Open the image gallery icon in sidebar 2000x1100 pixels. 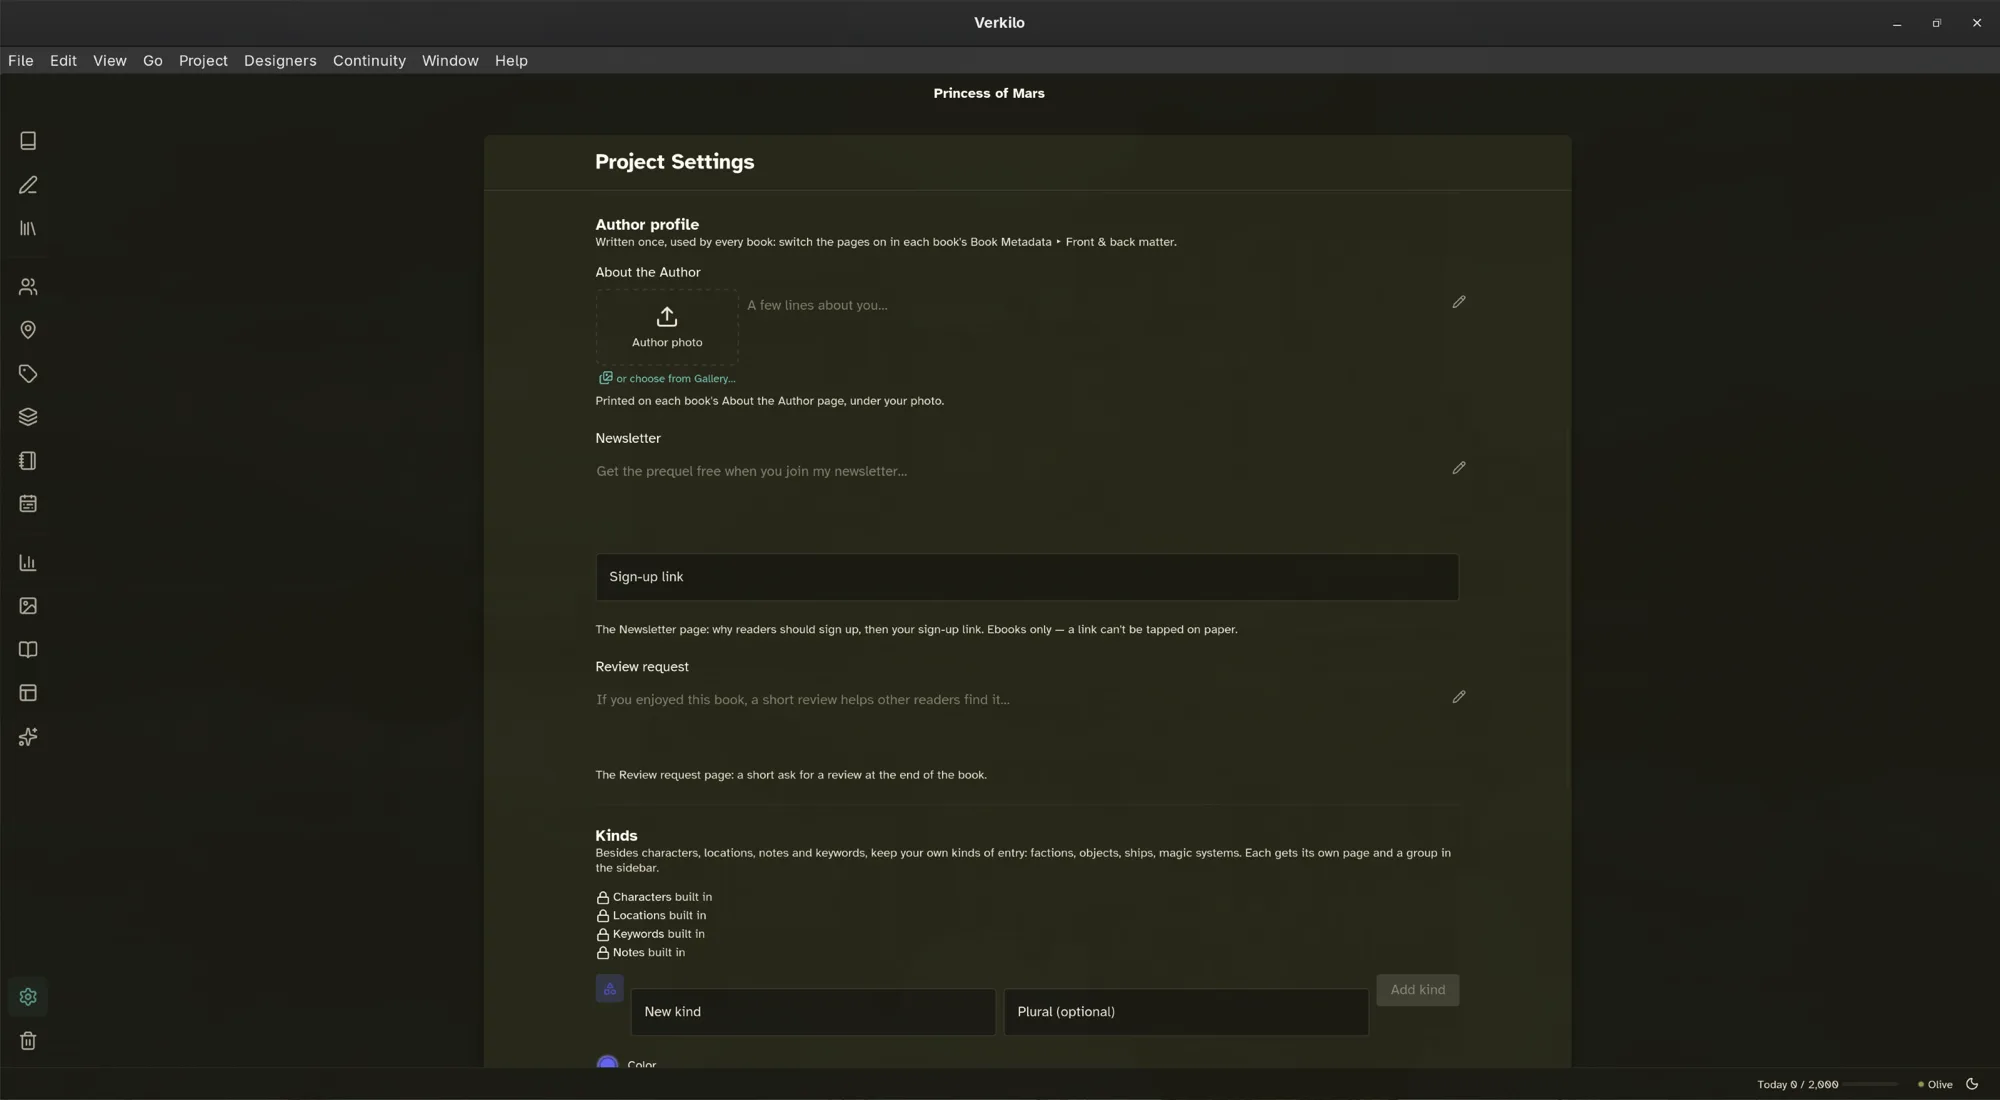click(x=28, y=606)
